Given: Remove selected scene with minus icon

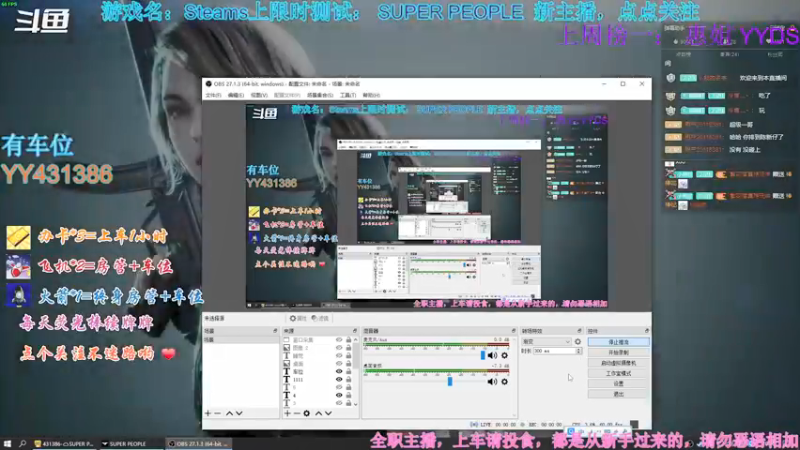Looking at the screenshot, I should coord(217,413).
